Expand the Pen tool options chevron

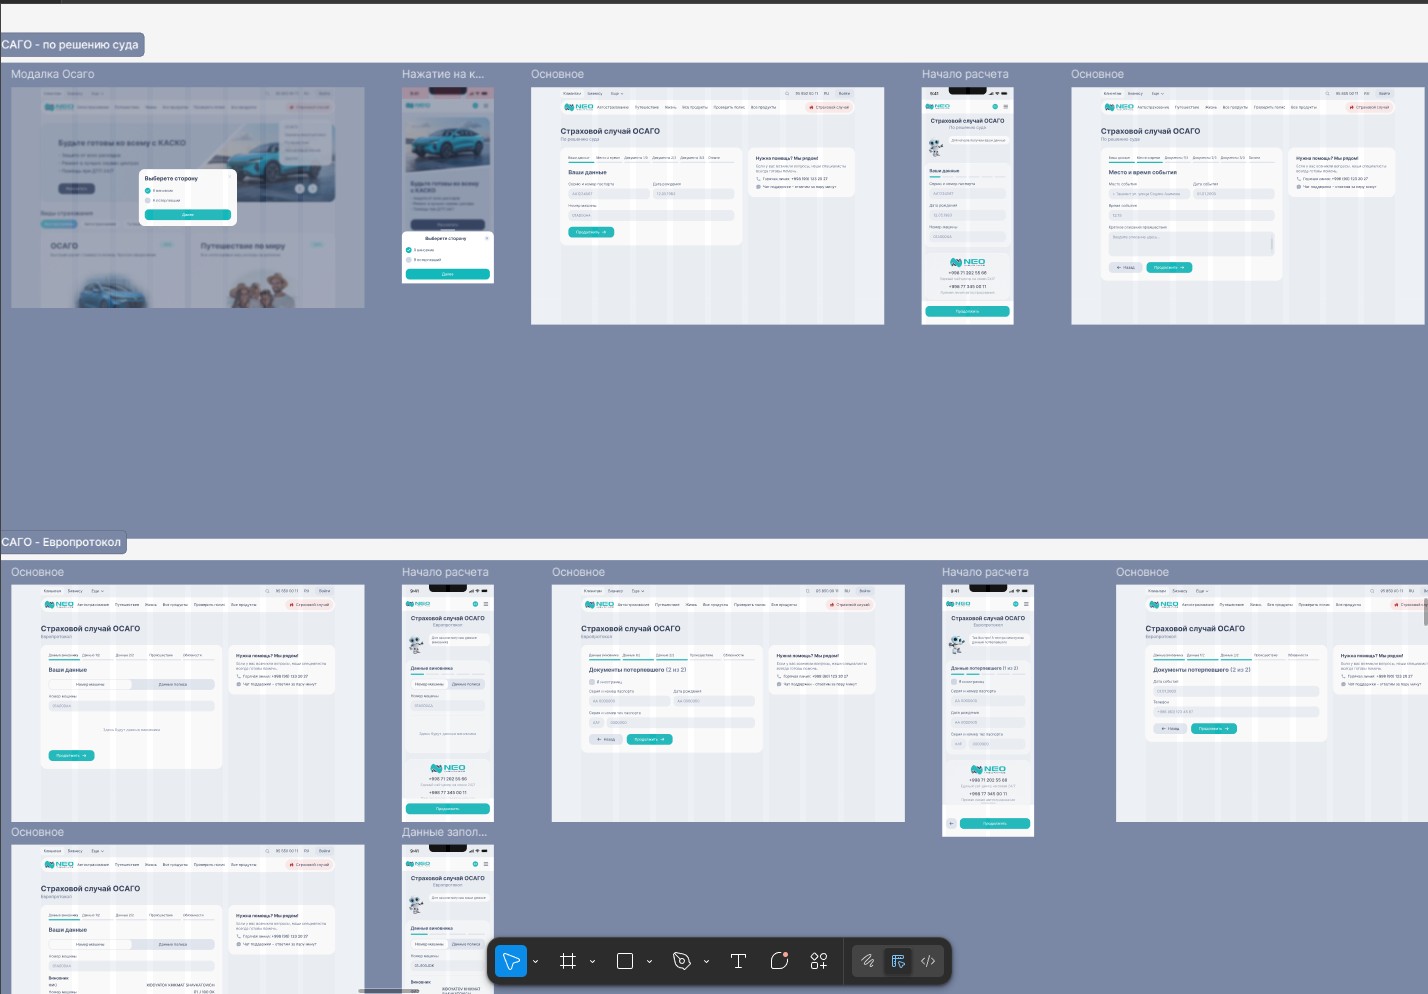coord(707,962)
